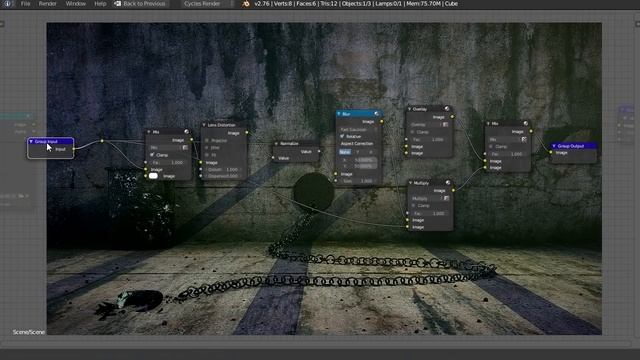Open white color swatch in Mix node
The width and height of the screenshot is (640, 360).
[x=153, y=176]
